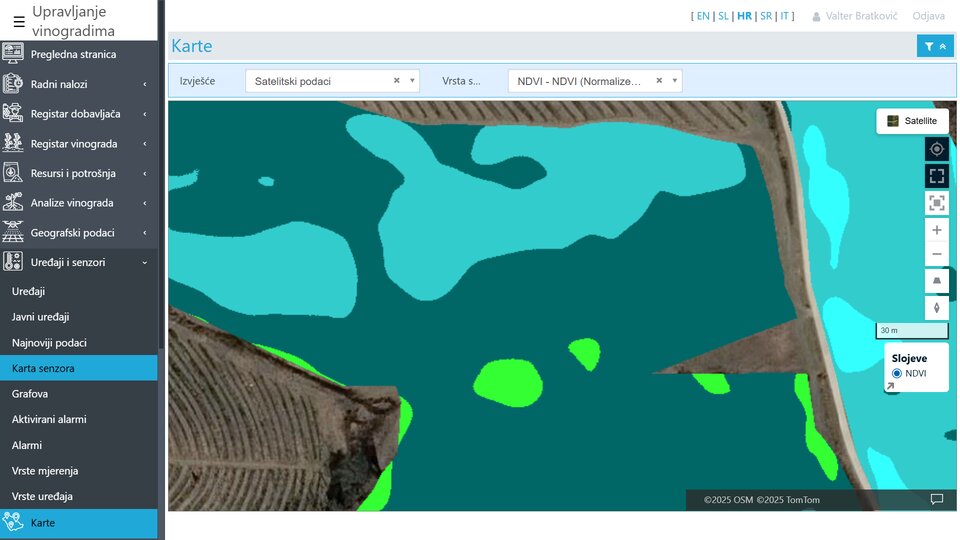Clear the Satelitski podaci selection
This screenshot has height=540, width=960.
[x=396, y=81]
